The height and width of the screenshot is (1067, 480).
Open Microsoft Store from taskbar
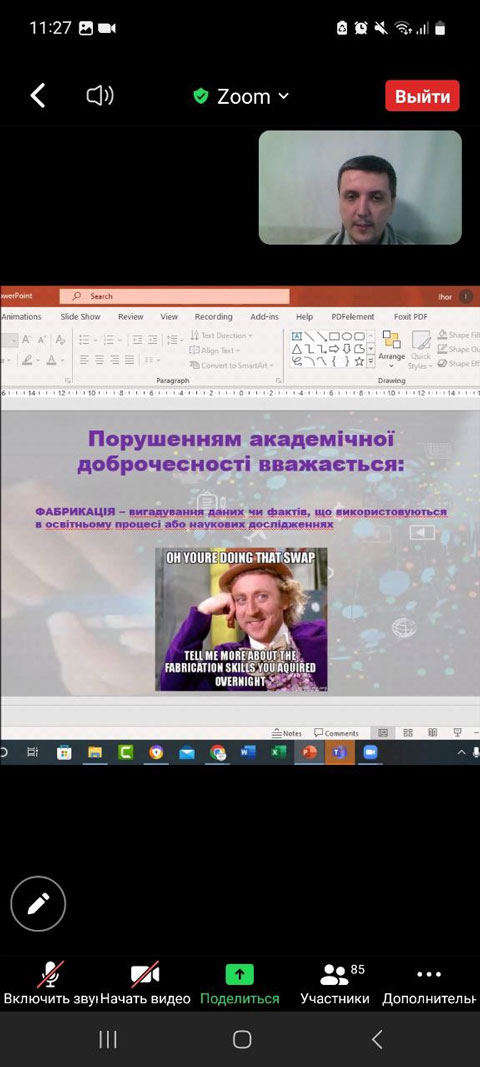coord(64,752)
